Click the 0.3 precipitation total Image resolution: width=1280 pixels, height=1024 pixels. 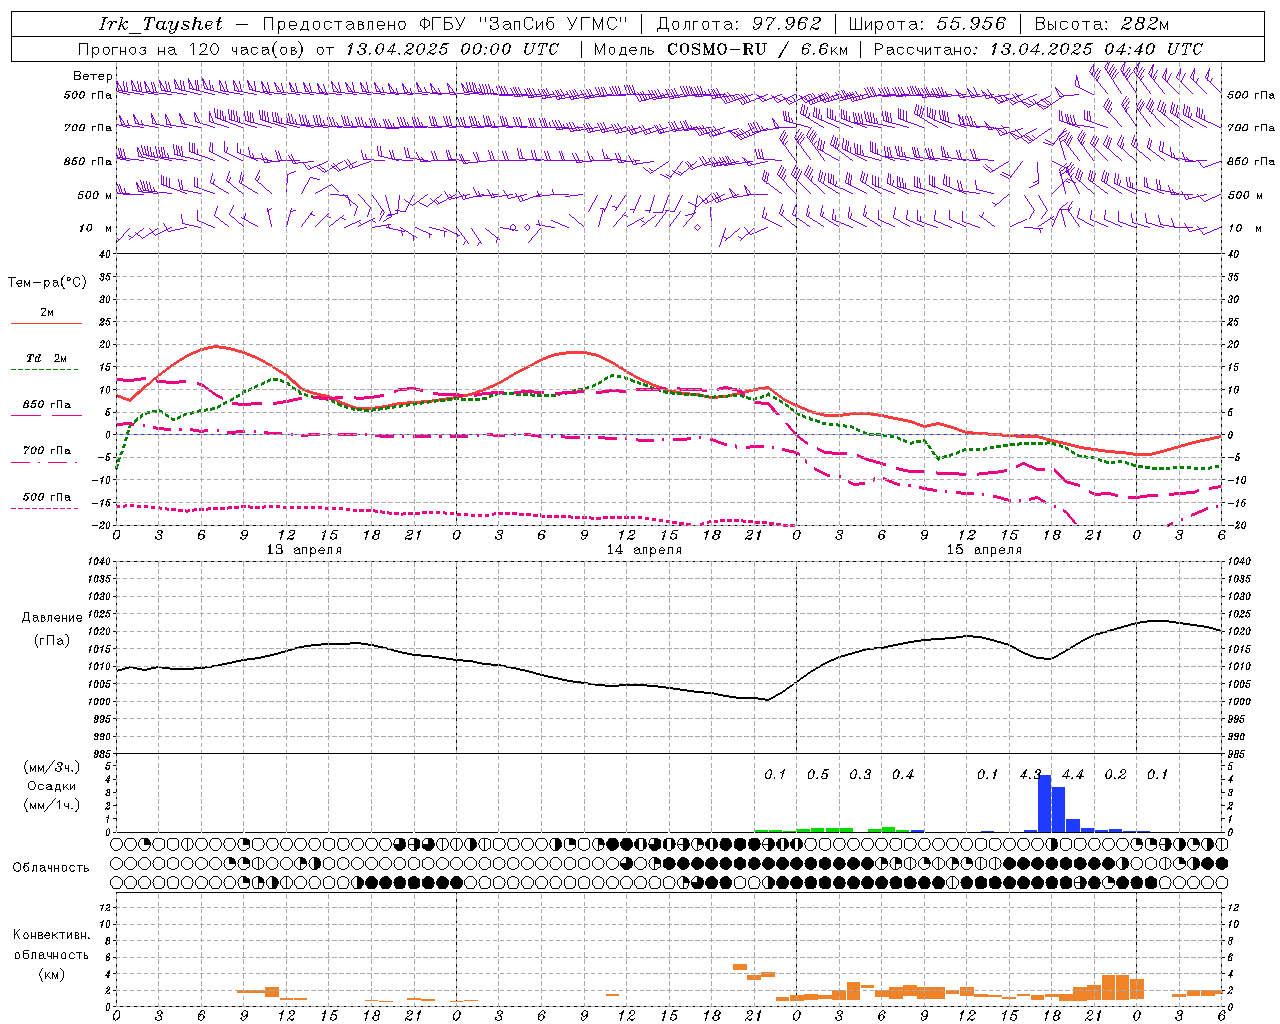(x=860, y=775)
